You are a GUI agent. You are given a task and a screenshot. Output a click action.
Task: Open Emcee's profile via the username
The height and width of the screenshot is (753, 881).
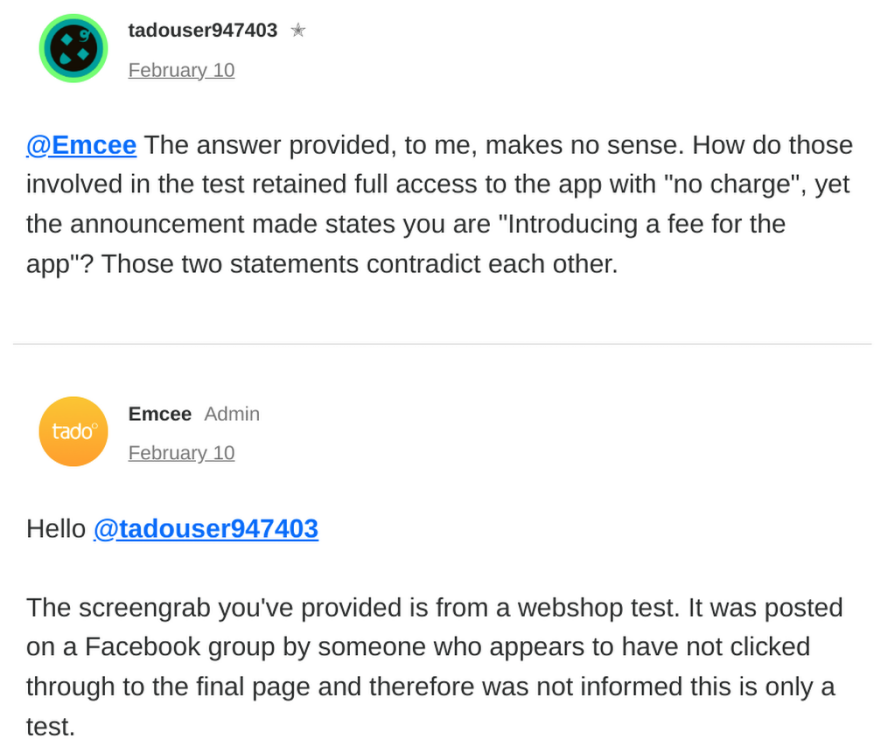click(x=160, y=414)
